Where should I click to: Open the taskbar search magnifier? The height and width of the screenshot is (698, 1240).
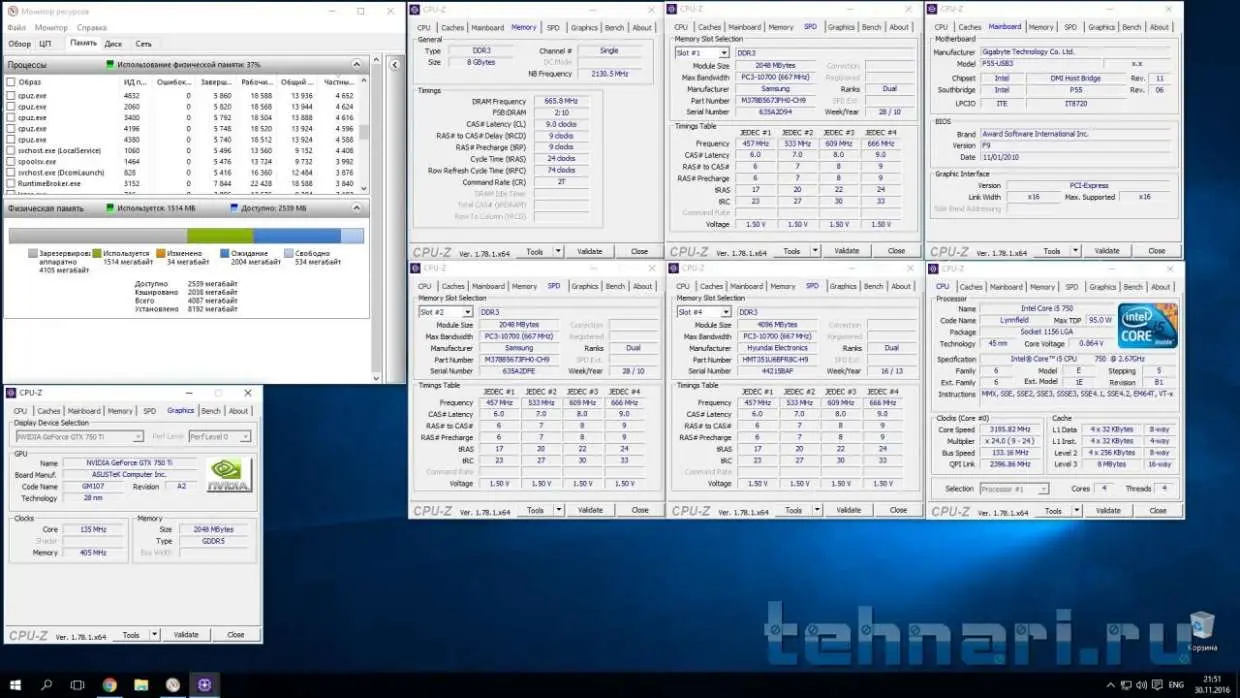tap(46, 685)
